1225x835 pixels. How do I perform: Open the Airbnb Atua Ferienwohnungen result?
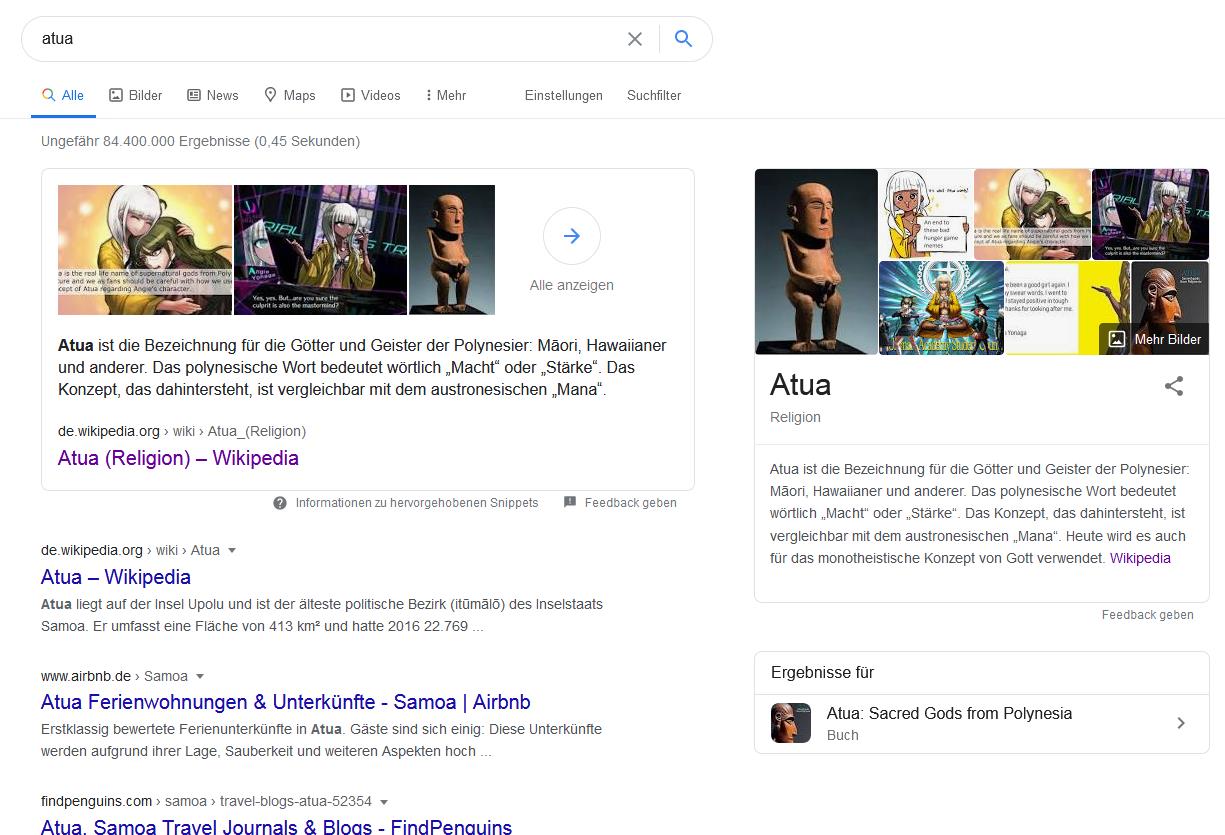coord(286,702)
